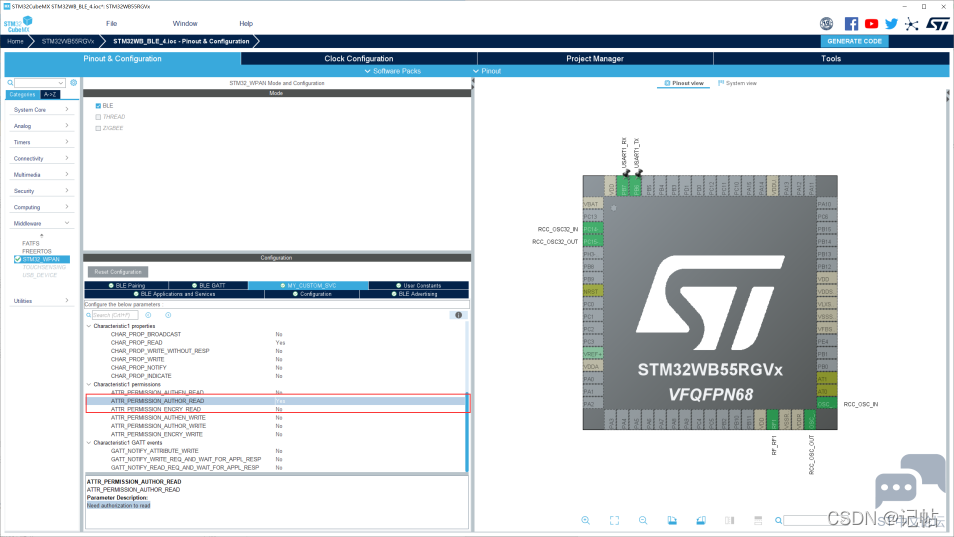This screenshot has height=537, width=954.
Task: Click the scroll-up arrow above FATFS
Action: click(41, 235)
